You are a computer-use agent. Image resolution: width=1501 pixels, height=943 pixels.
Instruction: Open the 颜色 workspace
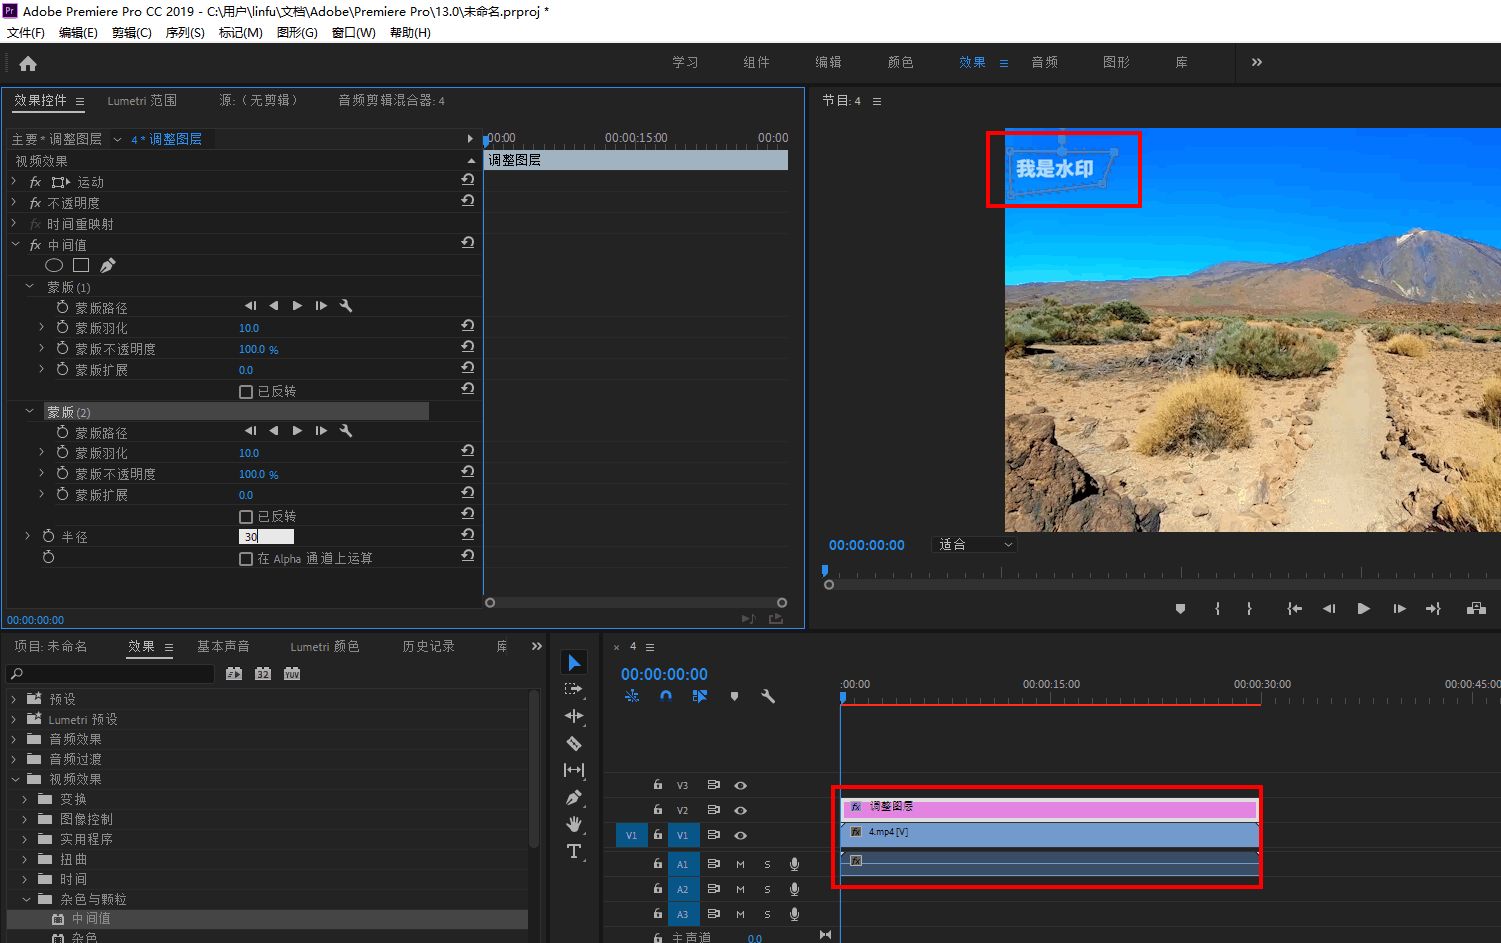[900, 62]
